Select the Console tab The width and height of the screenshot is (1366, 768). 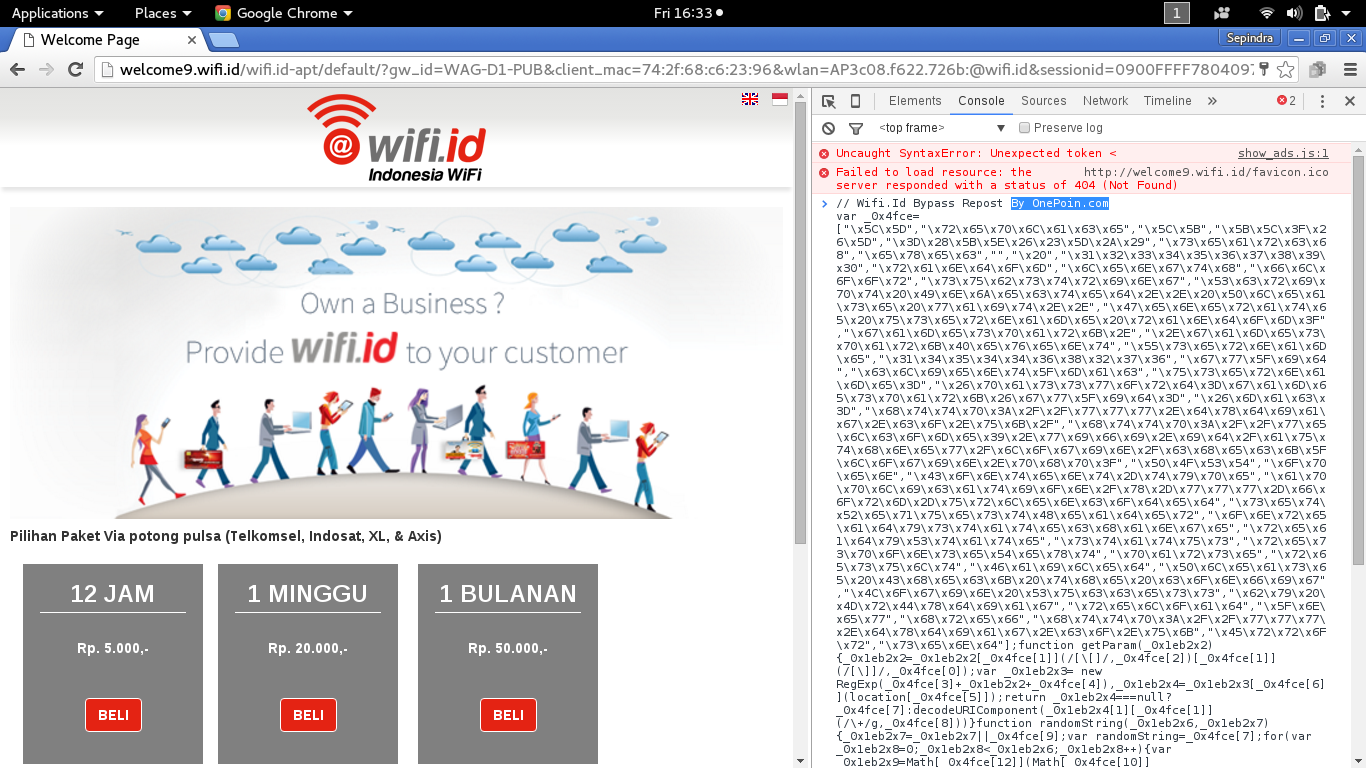pos(981,101)
